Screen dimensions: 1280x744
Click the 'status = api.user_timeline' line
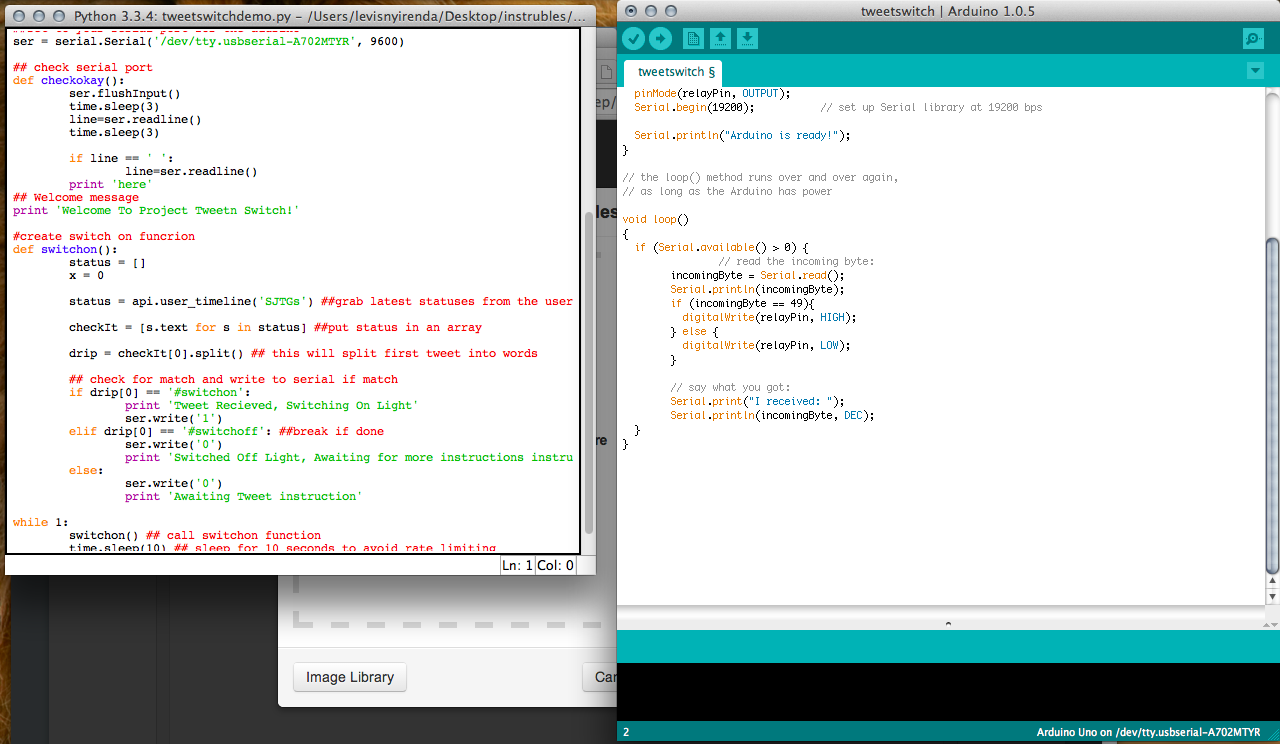321,302
